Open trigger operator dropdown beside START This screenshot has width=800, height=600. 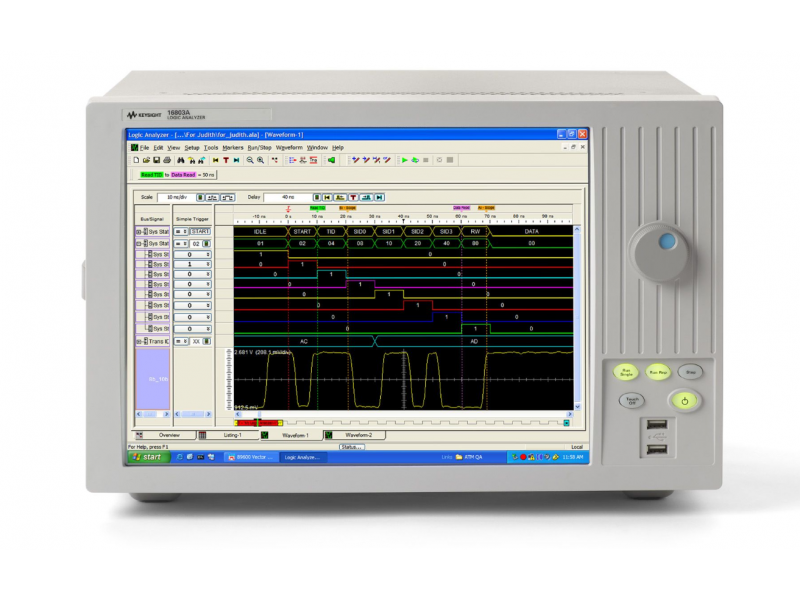[182, 231]
